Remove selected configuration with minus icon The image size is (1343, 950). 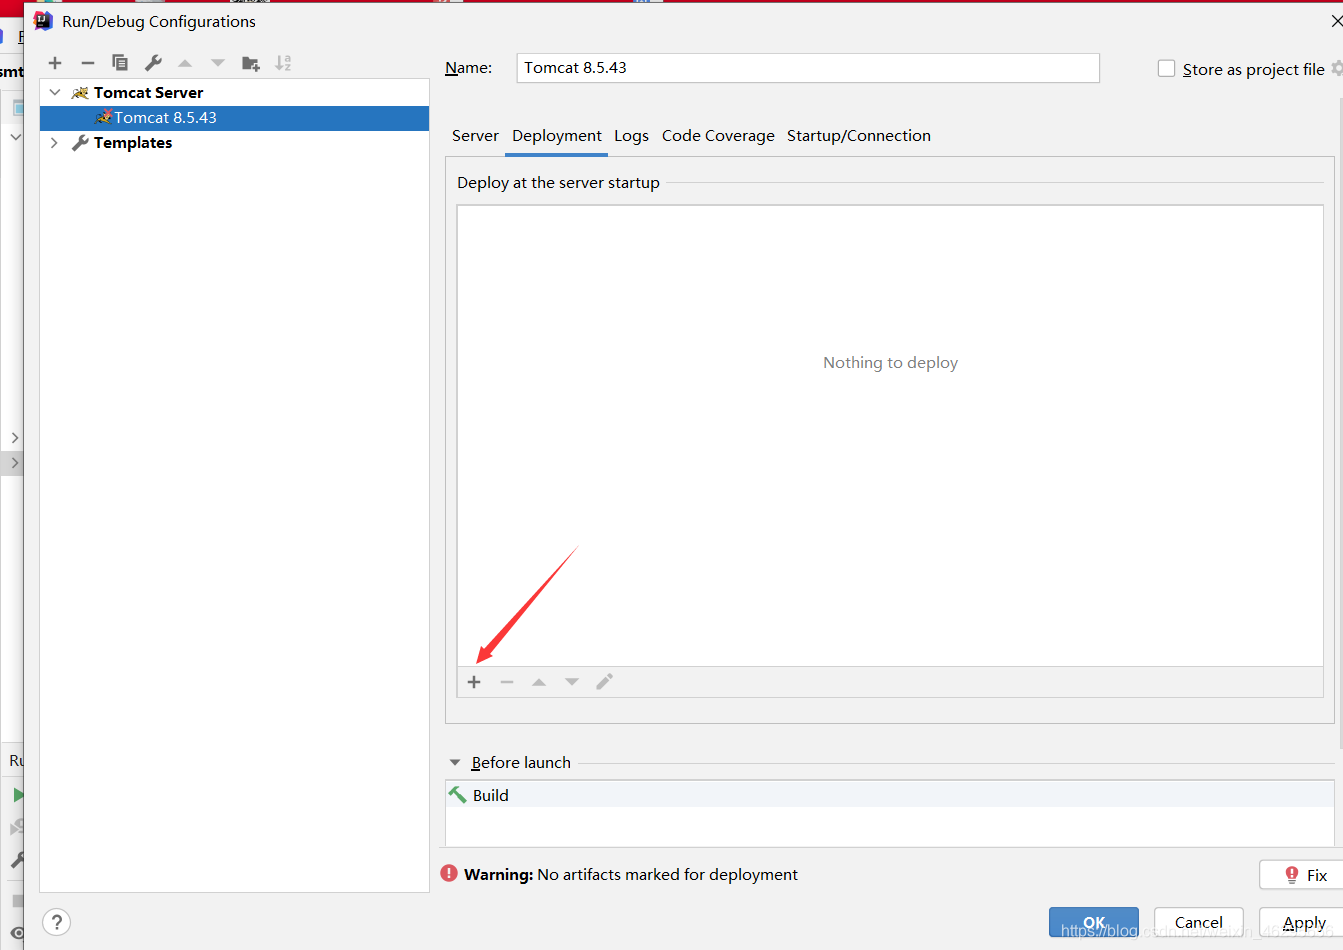tap(88, 63)
